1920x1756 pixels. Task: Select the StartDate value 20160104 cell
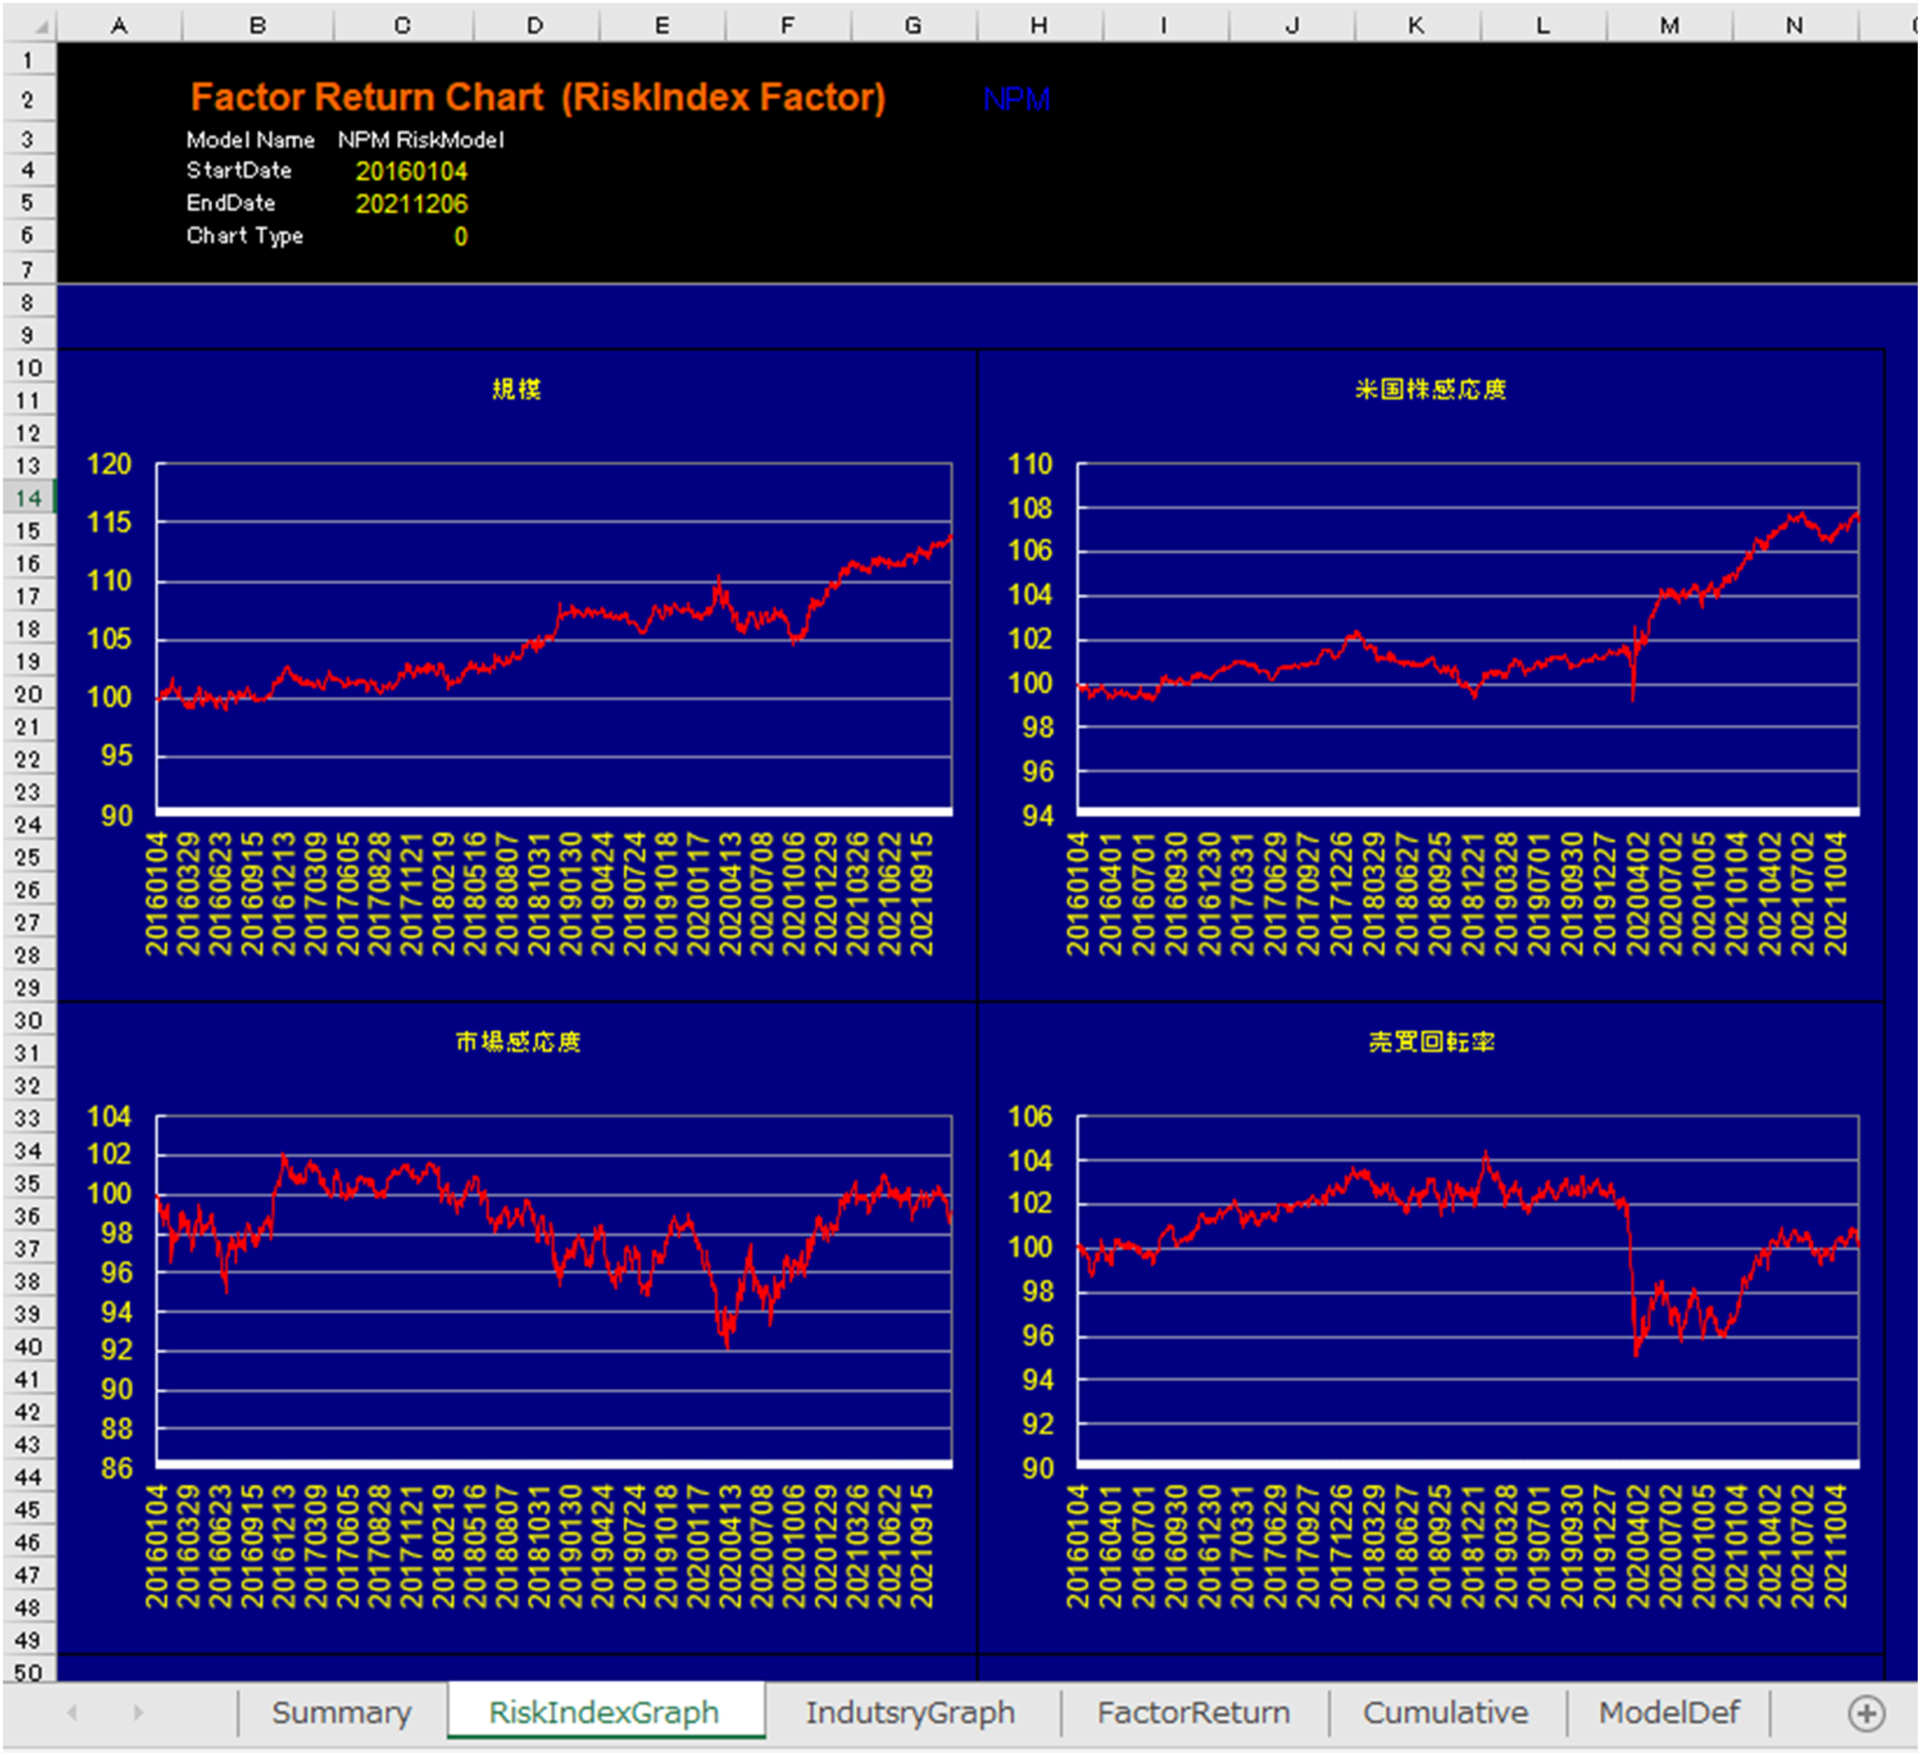[x=411, y=171]
